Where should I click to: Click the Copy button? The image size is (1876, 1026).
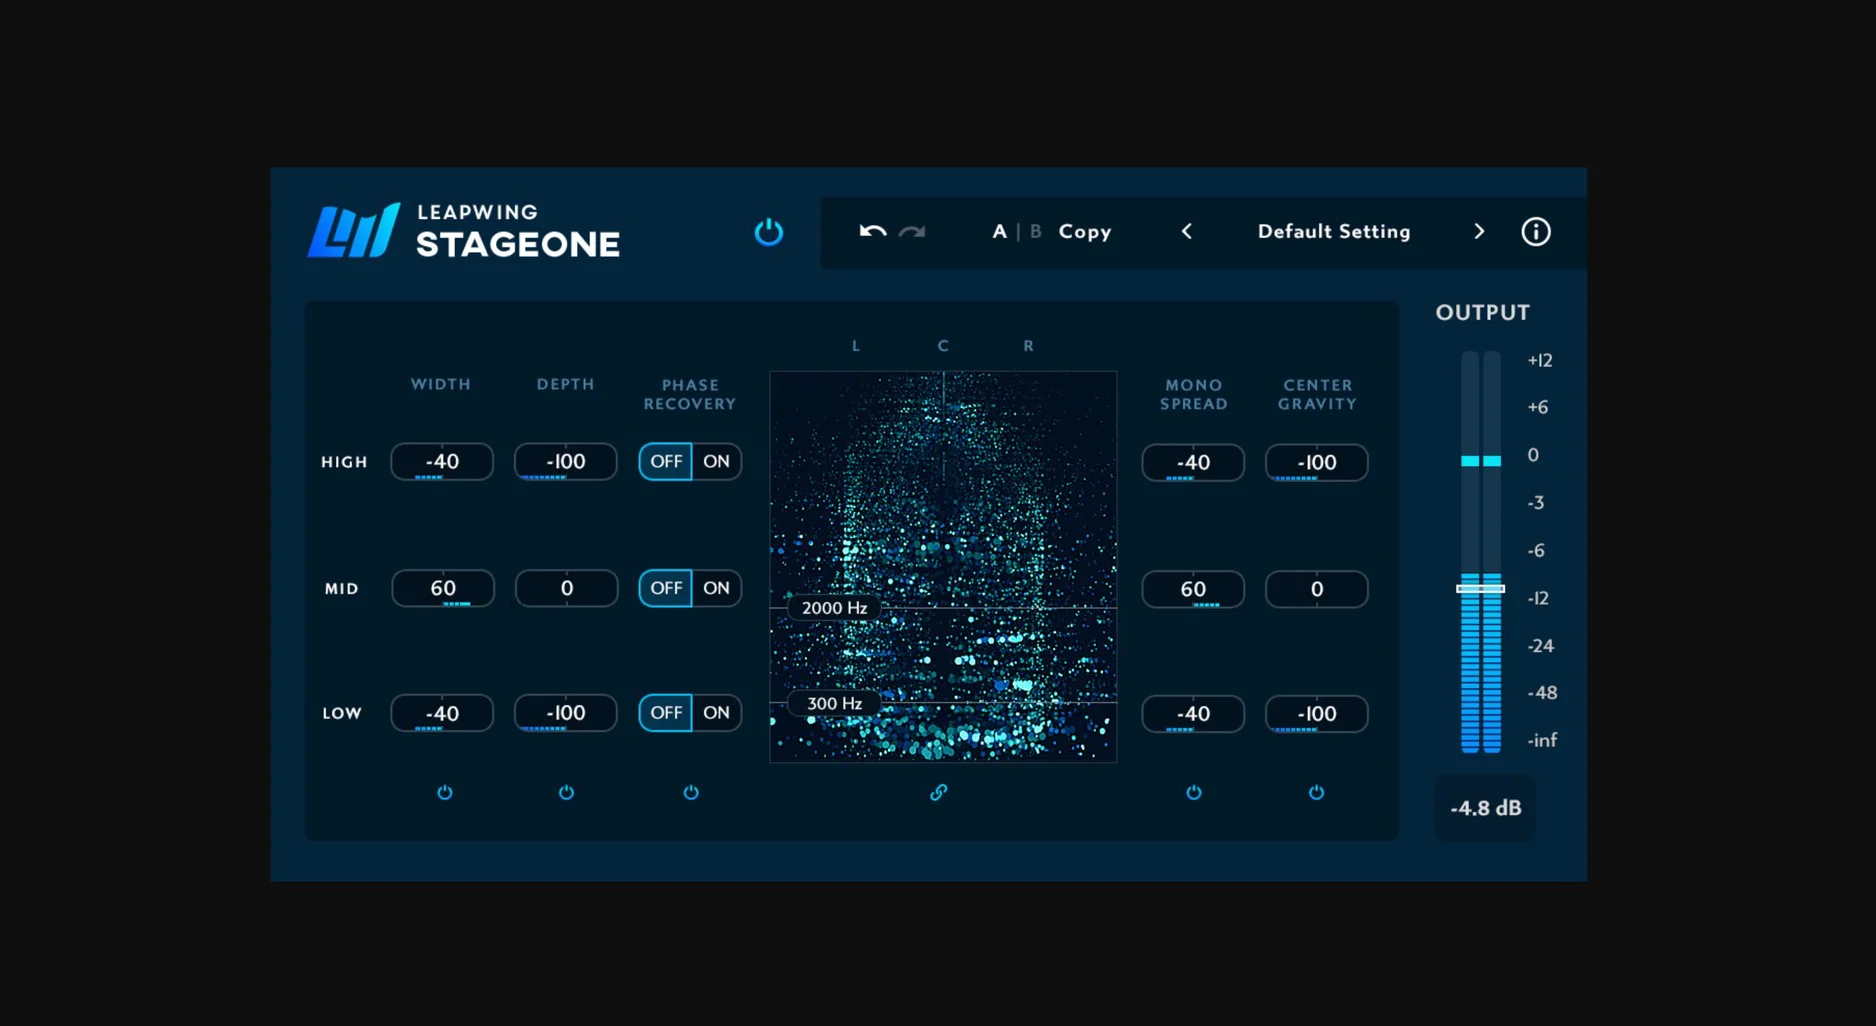click(1085, 232)
